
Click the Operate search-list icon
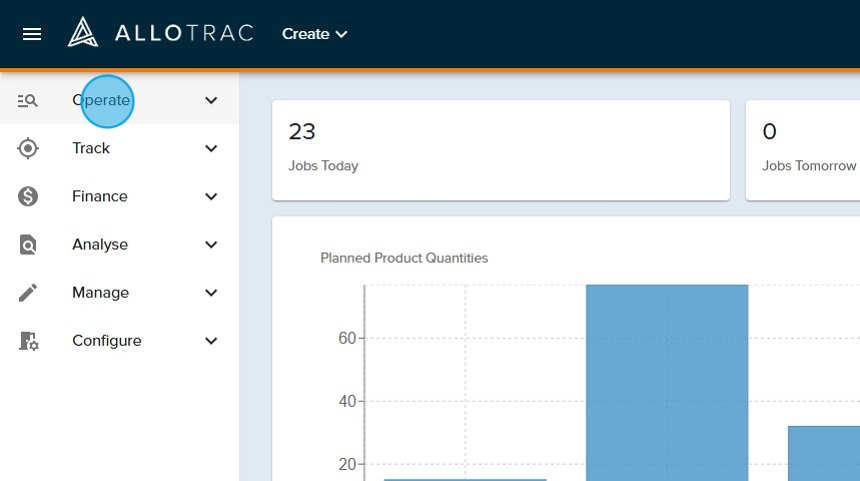click(x=28, y=100)
